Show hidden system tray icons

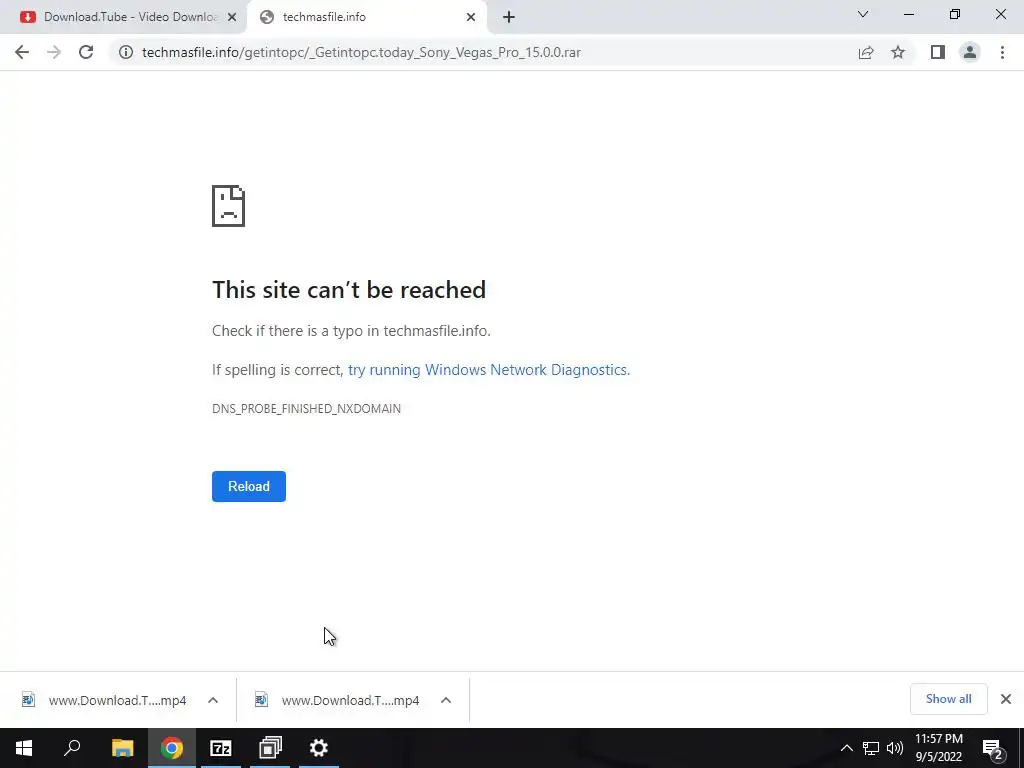846,748
